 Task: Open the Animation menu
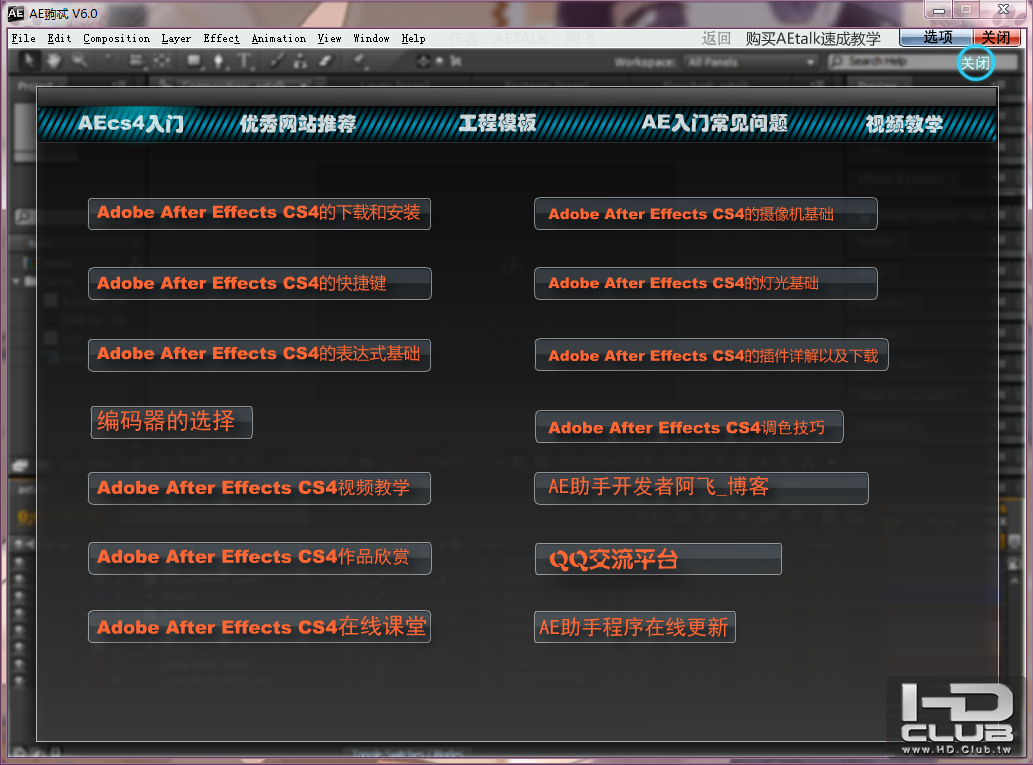click(279, 38)
